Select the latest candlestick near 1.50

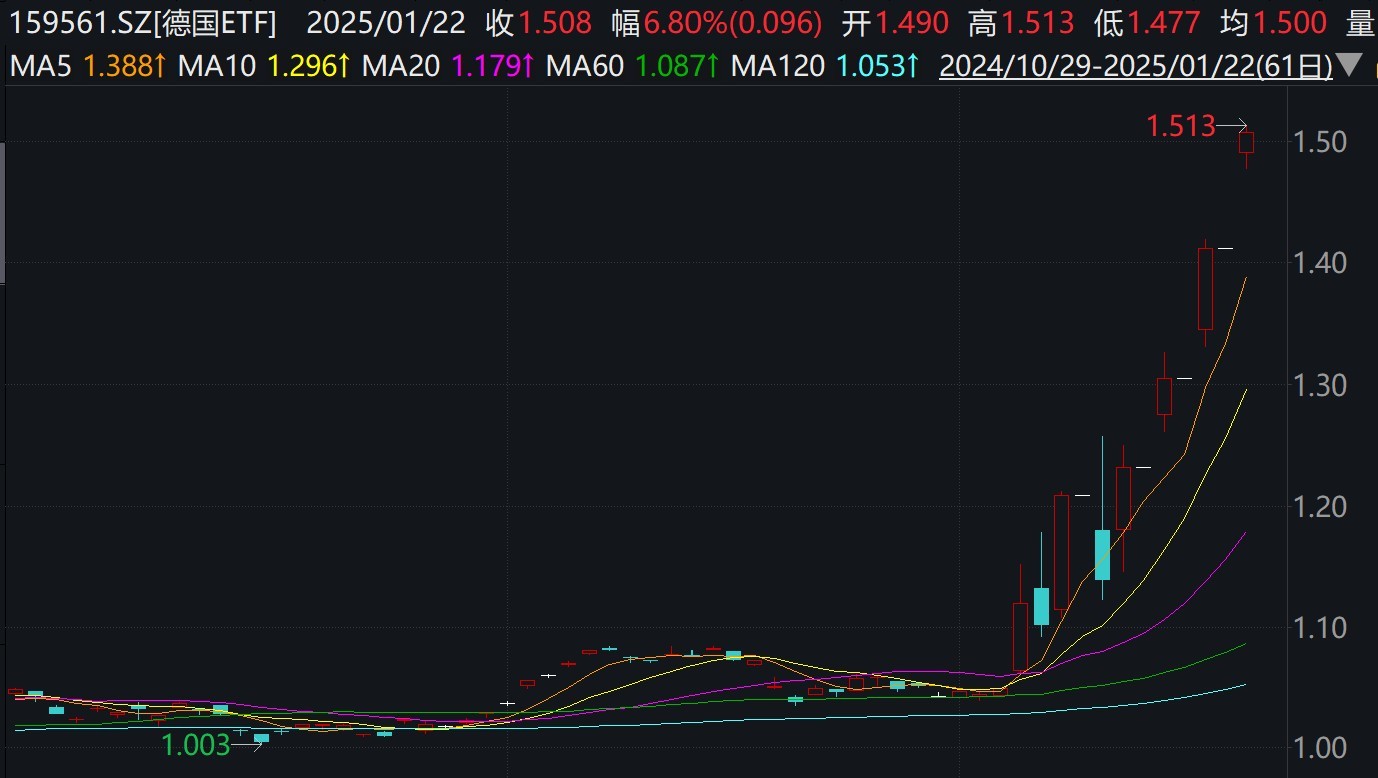[1246, 143]
